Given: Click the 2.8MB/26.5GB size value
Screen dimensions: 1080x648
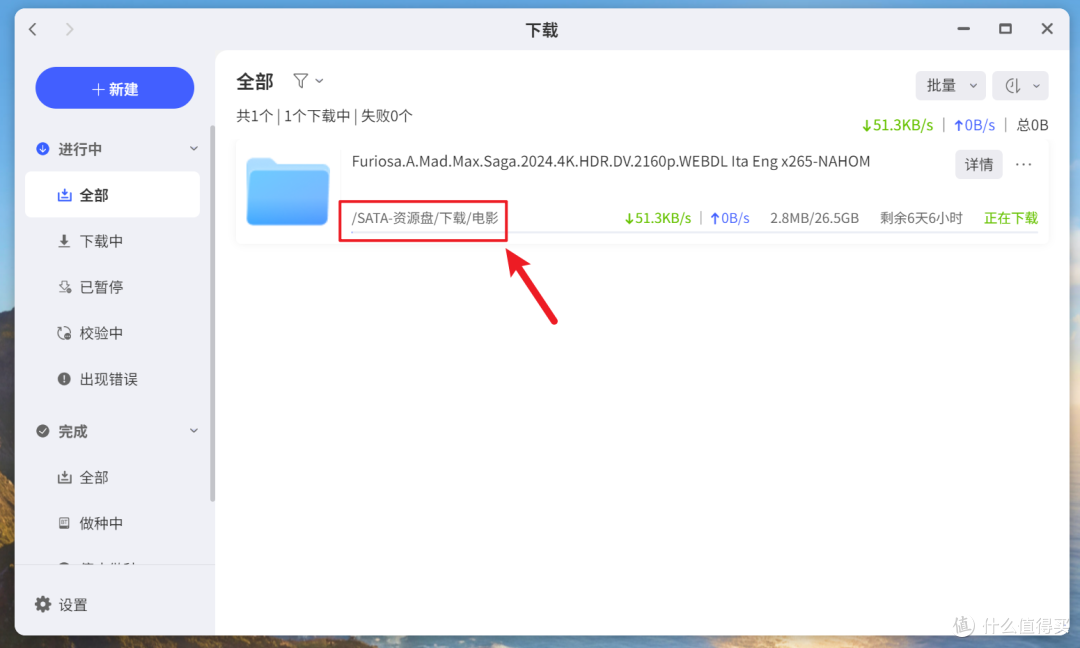Looking at the screenshot, I should [814, 218].
